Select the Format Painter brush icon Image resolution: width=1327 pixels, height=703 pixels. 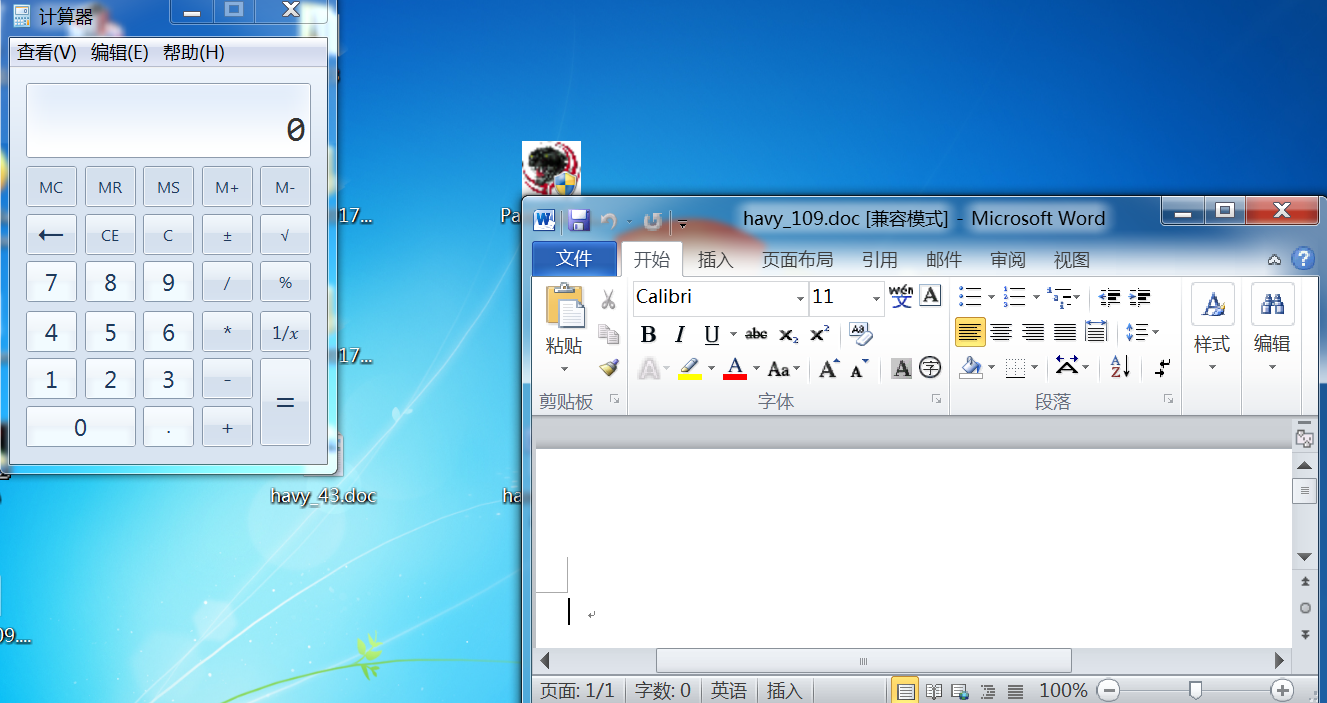pos(608,368)
